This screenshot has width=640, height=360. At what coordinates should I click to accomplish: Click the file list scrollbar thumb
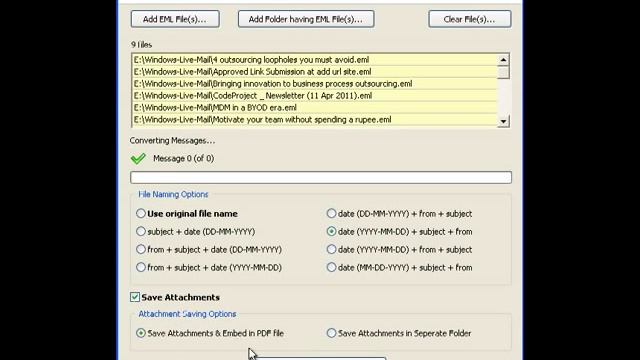(x=503, y=72)
